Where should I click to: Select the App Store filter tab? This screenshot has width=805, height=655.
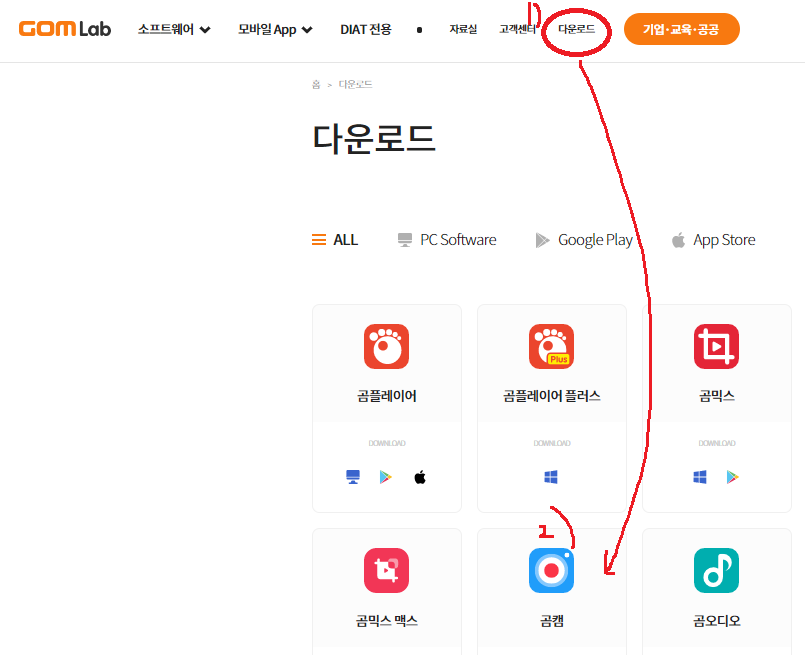coord(714,240)
